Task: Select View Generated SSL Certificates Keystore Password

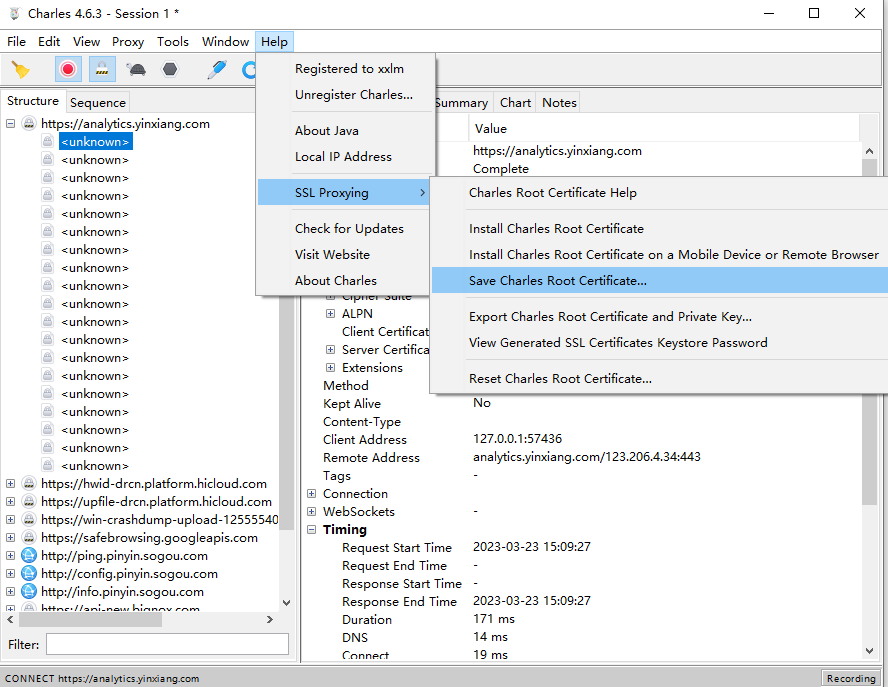Action: pyautogui.click(x=660, y=343)
